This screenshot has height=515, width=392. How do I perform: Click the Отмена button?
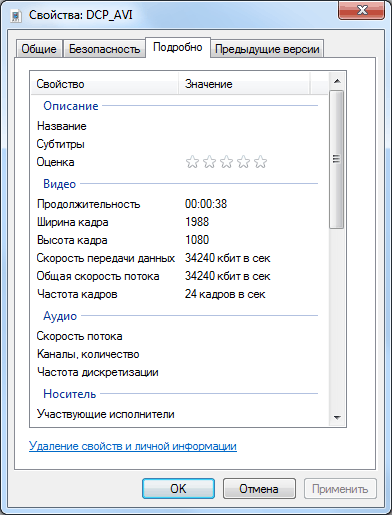tap(259, 489)
